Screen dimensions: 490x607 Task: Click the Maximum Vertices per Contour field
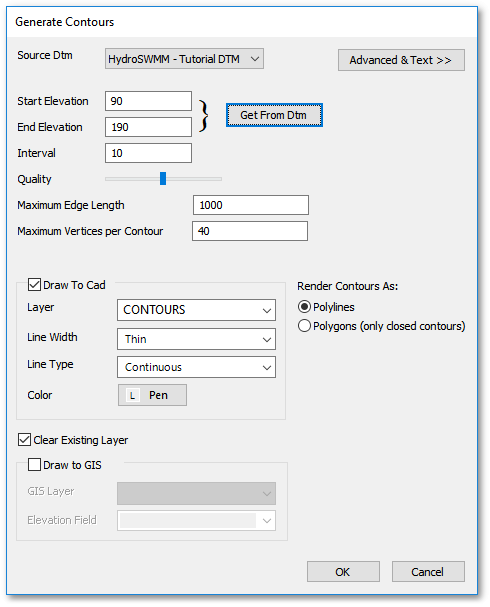point(250,231)
